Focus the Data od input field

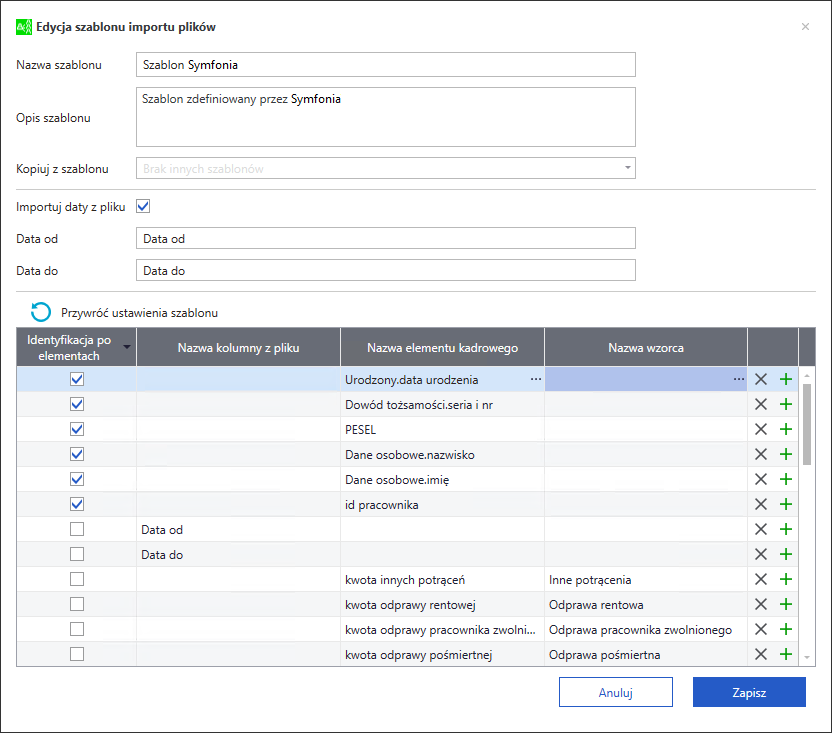(386, 238)
